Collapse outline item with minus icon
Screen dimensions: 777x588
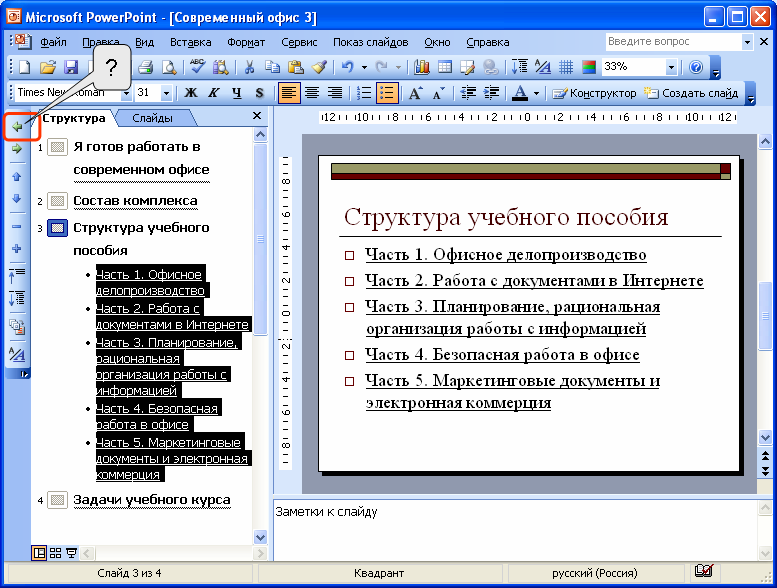16,226
